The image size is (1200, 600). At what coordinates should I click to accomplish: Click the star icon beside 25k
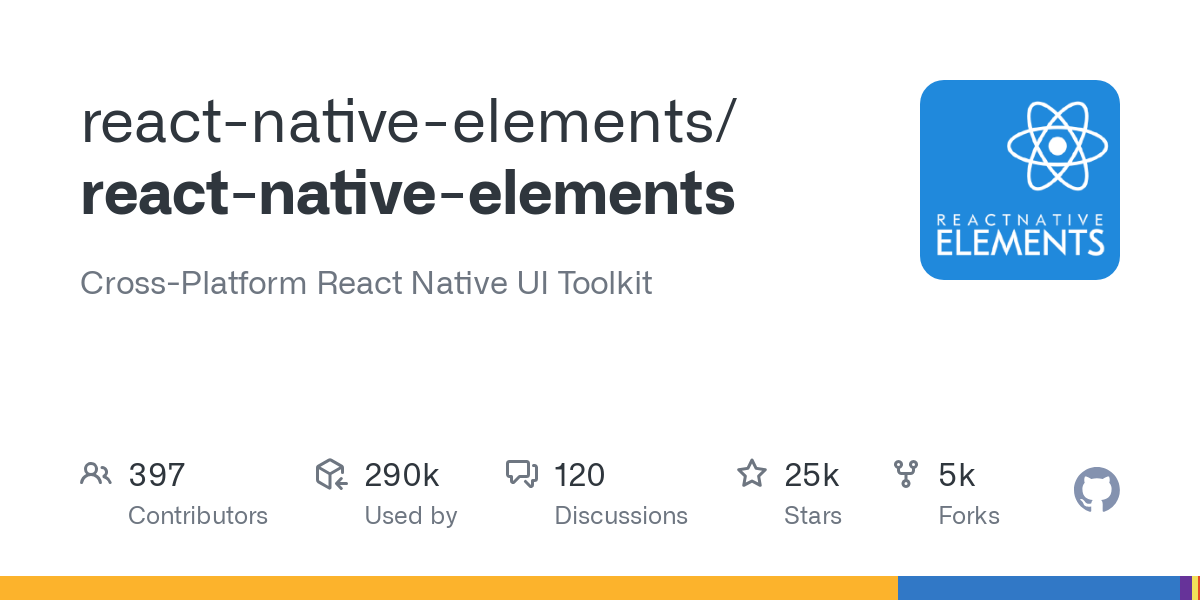coord(751,474)
